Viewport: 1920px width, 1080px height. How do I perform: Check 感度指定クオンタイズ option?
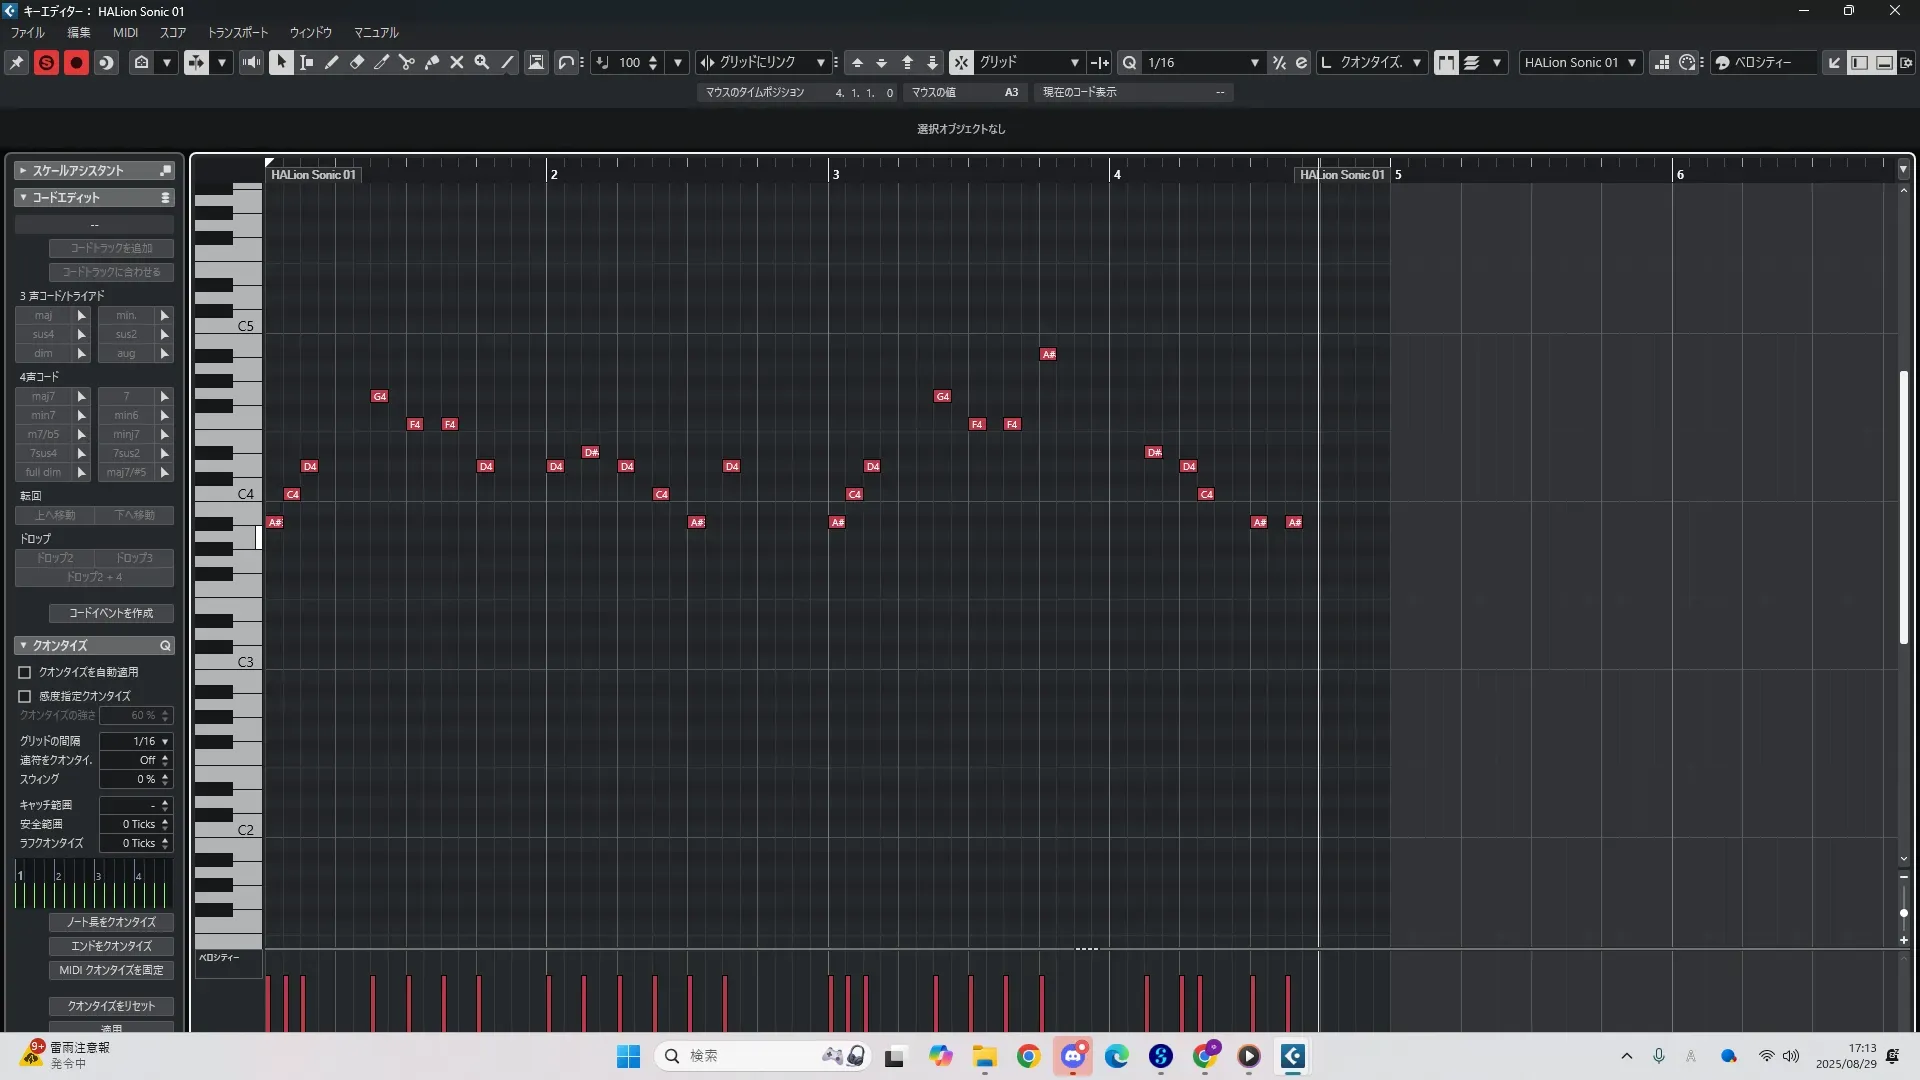coord(25,696)
